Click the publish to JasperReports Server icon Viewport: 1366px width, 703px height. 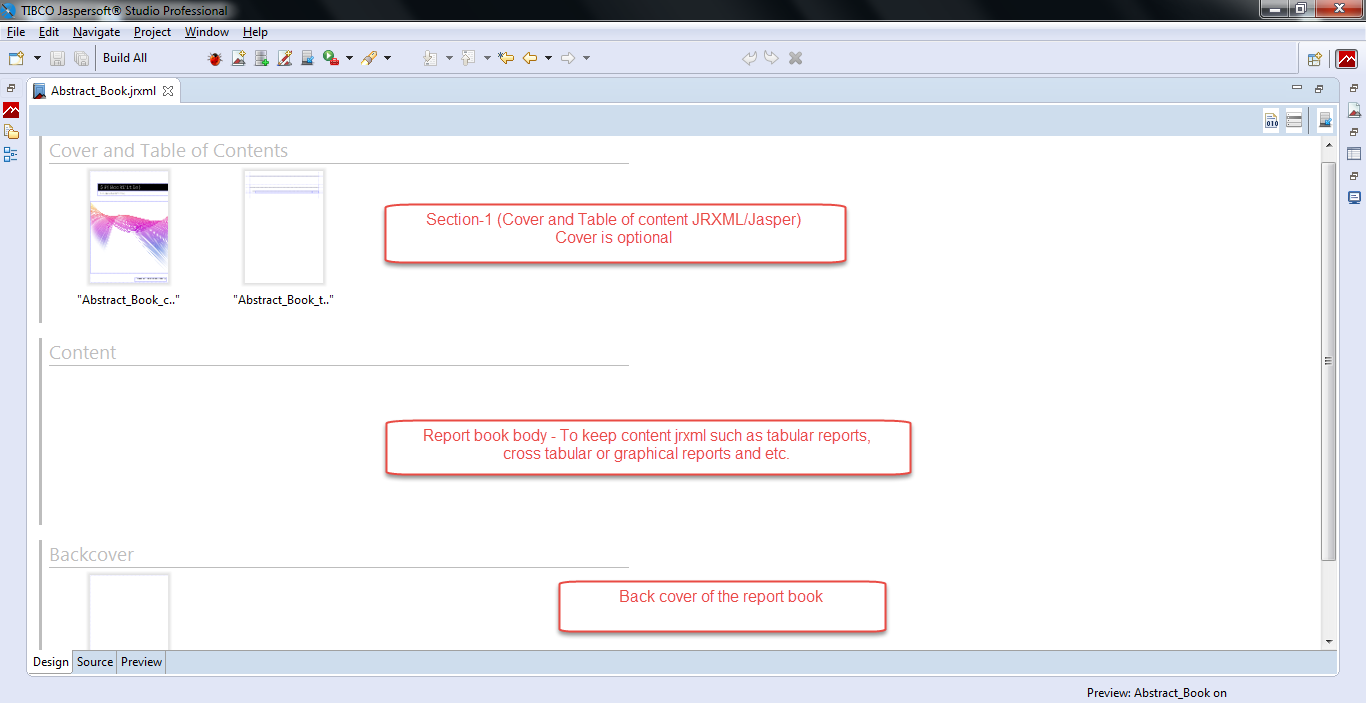pos(306,58)
